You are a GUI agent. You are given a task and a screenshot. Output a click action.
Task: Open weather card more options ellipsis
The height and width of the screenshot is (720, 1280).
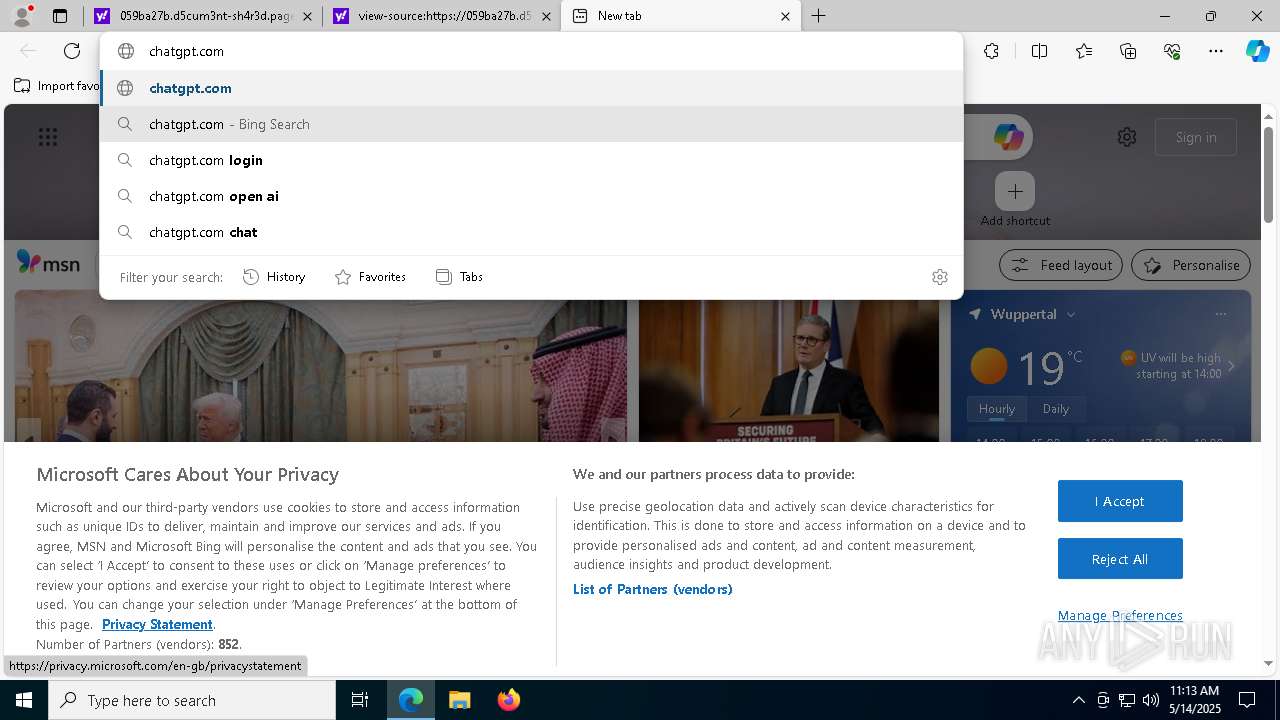(1220, 314)
